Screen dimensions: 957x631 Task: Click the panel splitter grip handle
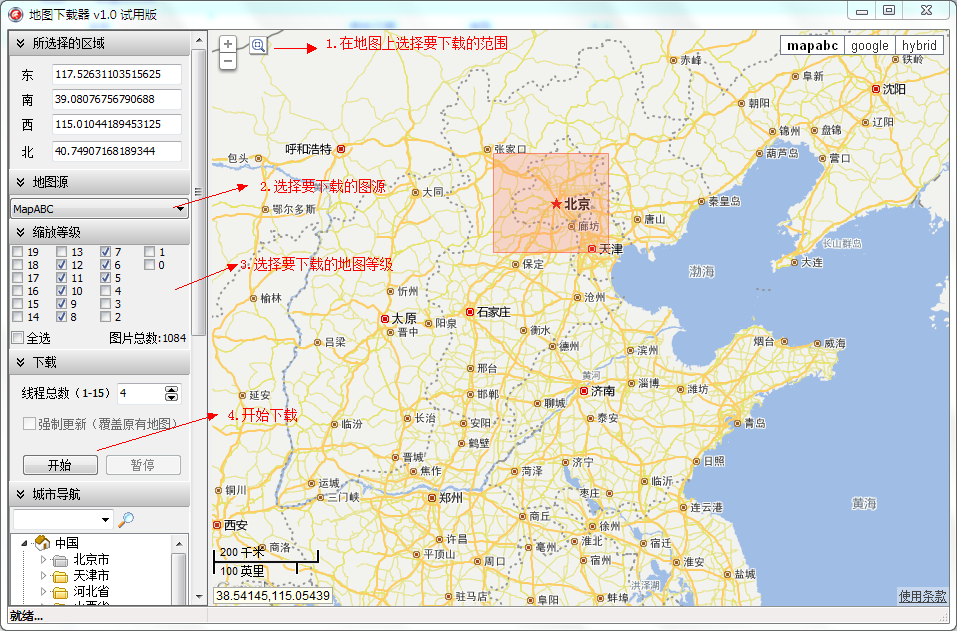pos(198,192)
